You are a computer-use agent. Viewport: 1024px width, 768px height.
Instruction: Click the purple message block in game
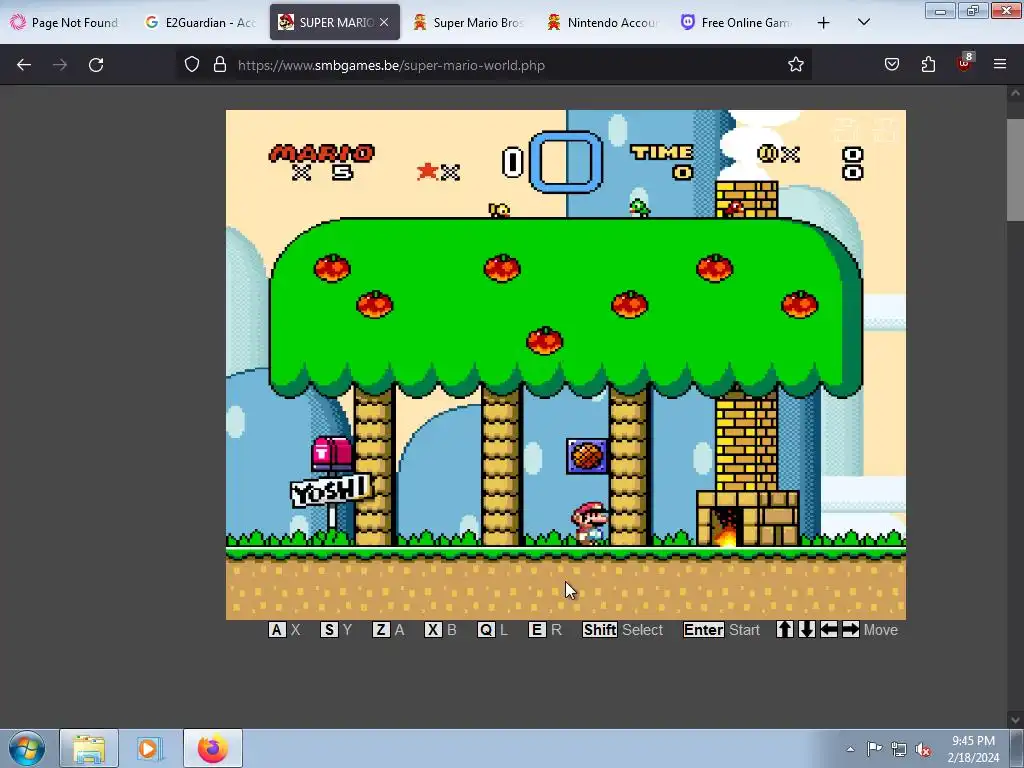click(x=586, y=456)
